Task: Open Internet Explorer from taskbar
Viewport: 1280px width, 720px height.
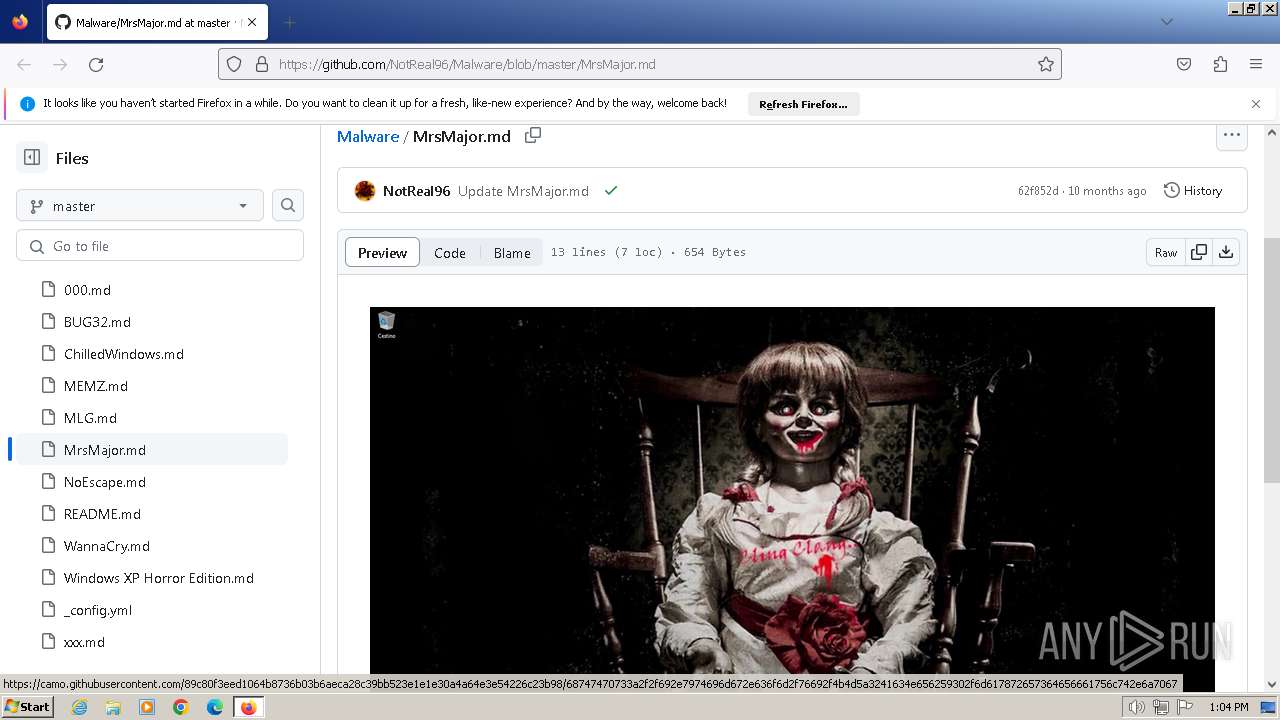Action: [80, 707]
